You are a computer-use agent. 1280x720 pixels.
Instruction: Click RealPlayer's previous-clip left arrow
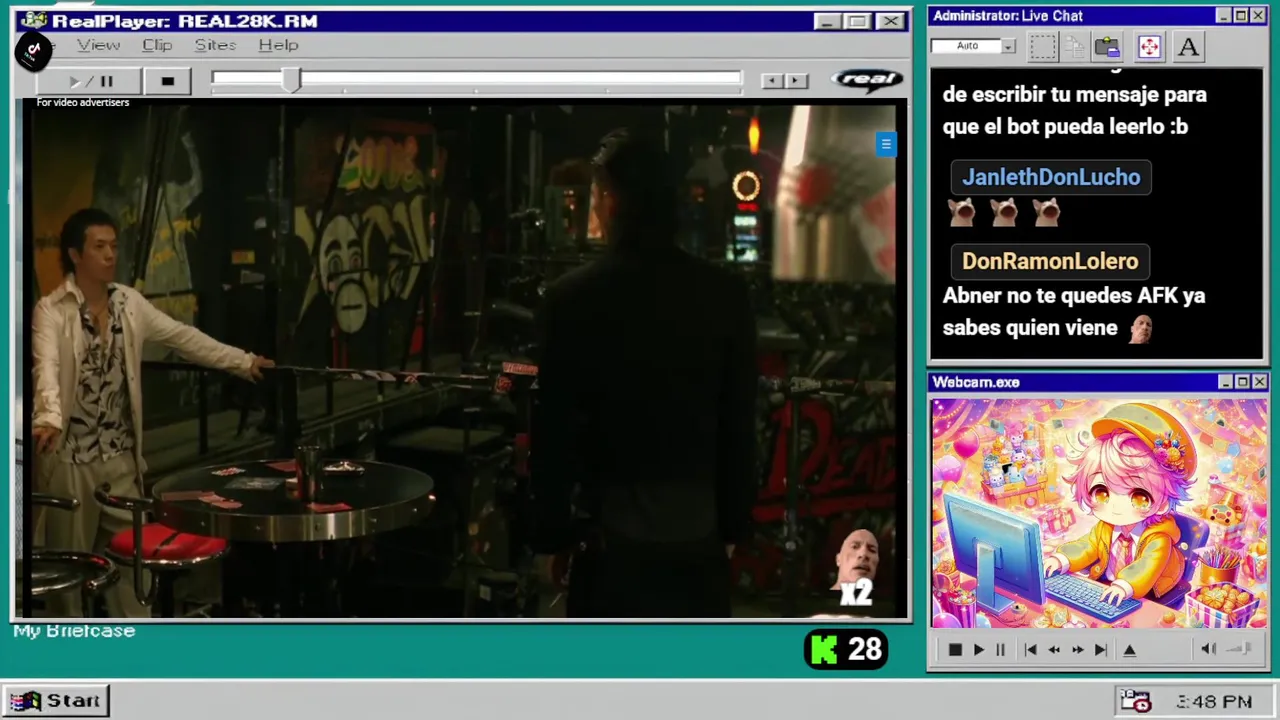point(771,80)
